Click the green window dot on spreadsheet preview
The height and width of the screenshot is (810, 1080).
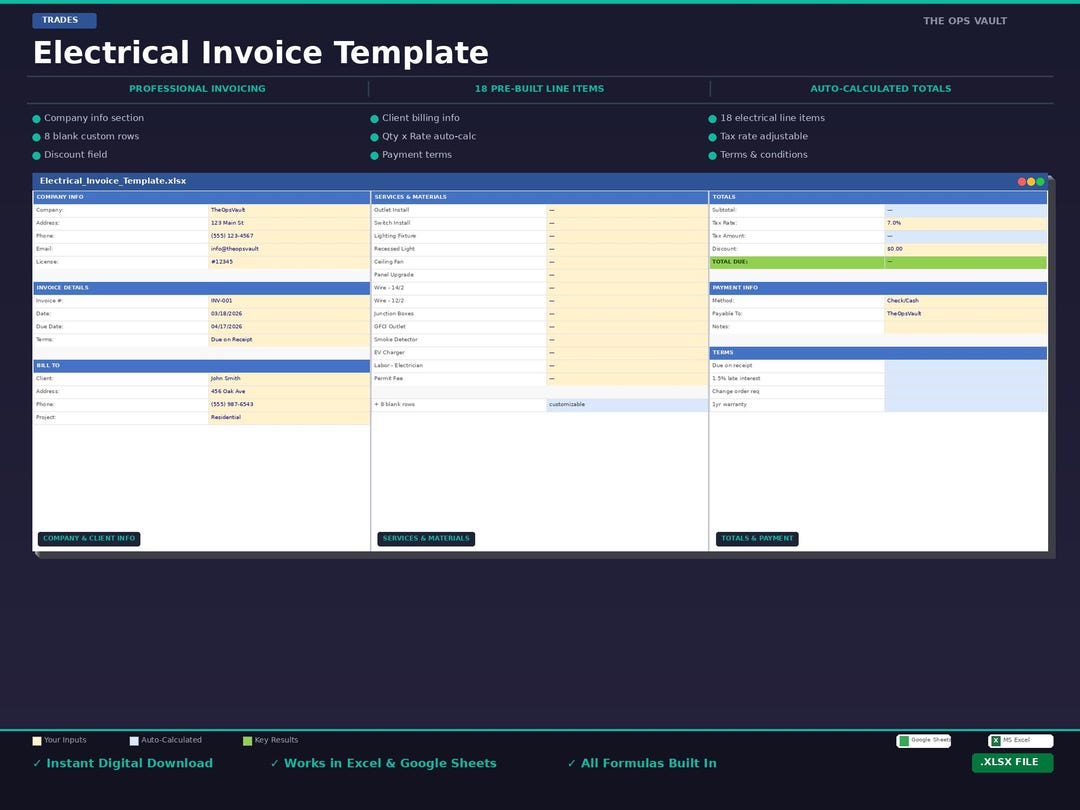[1040, 182]
